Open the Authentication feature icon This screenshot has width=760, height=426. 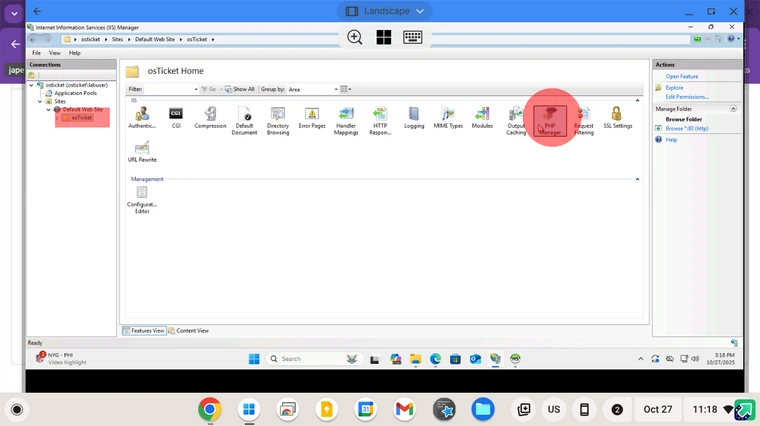[142, 118]
